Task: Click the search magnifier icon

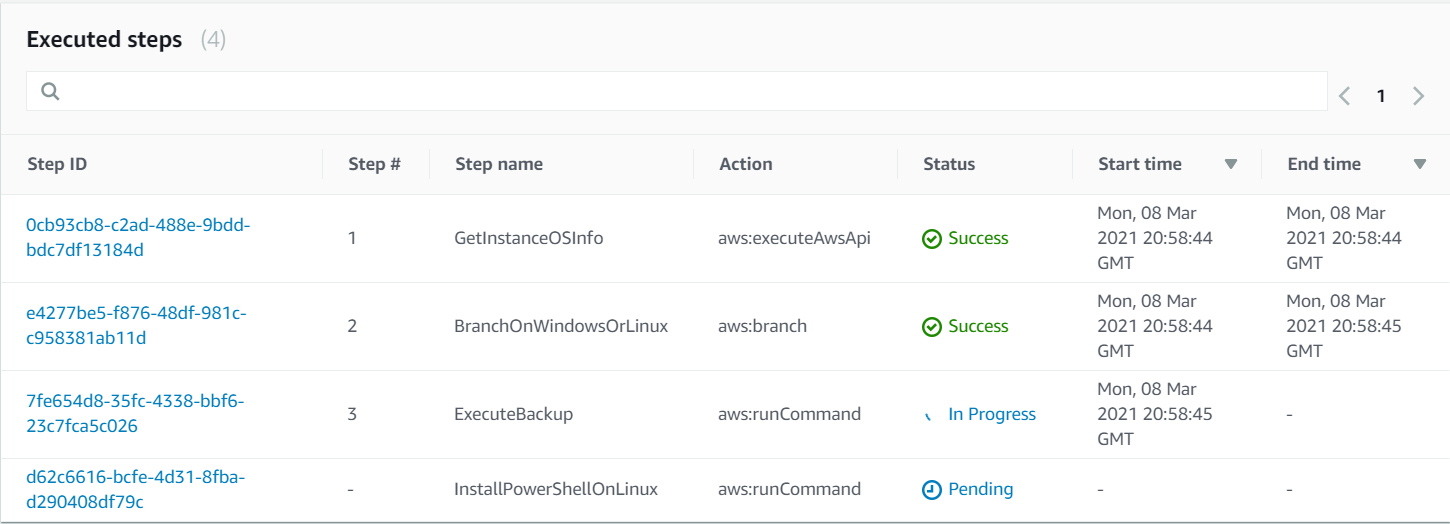Action: pos(50,92)
